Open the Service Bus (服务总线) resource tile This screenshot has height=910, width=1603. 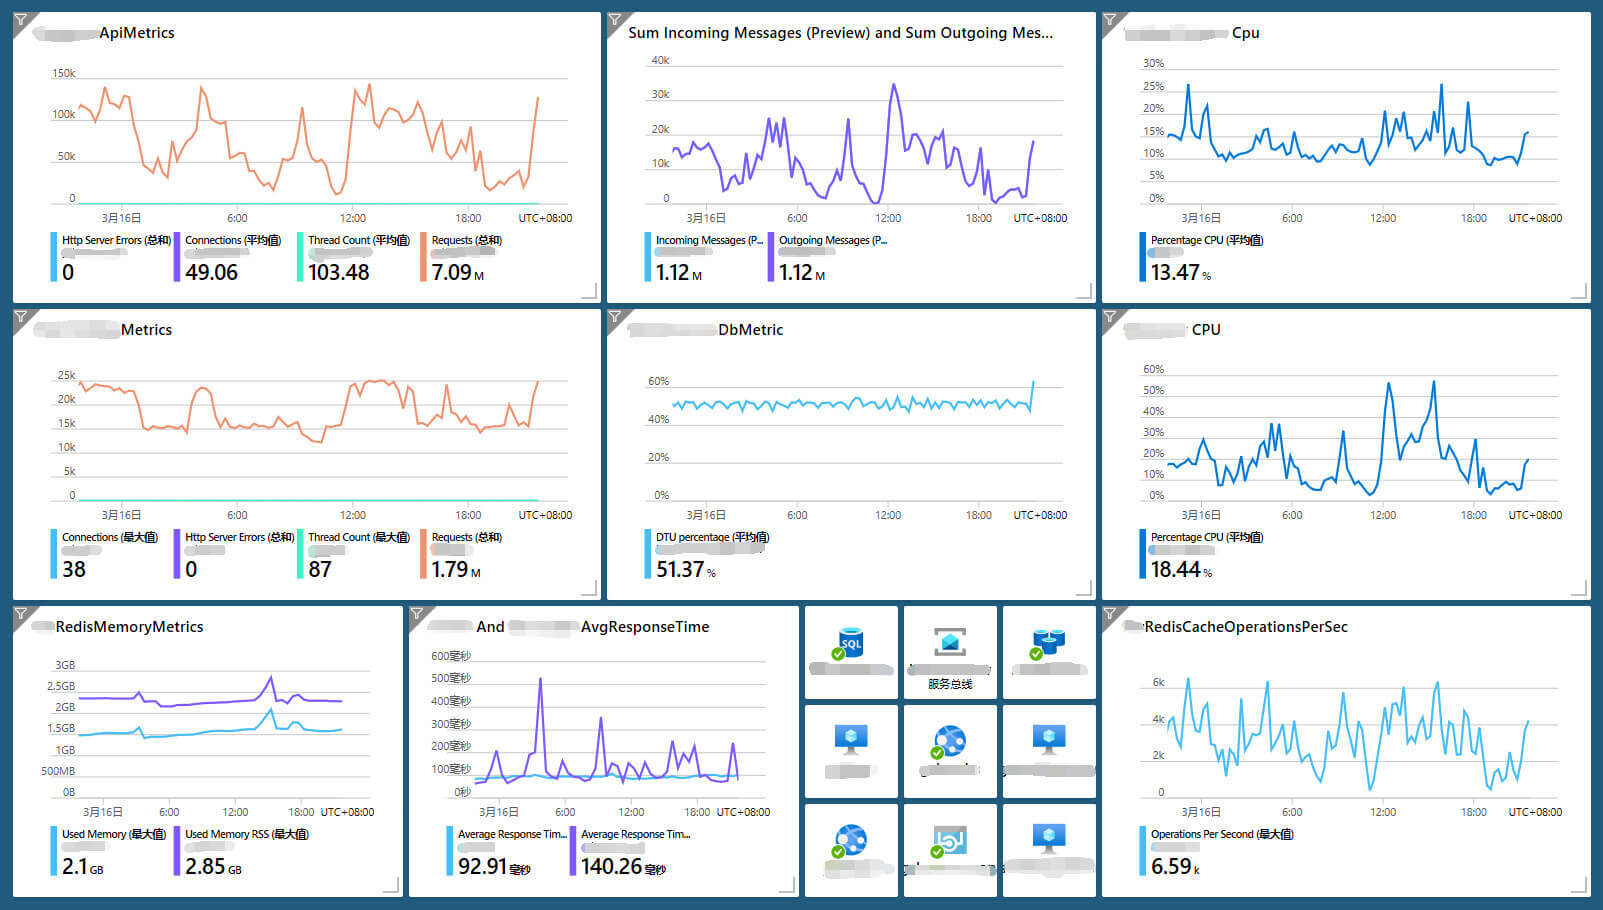950,652
